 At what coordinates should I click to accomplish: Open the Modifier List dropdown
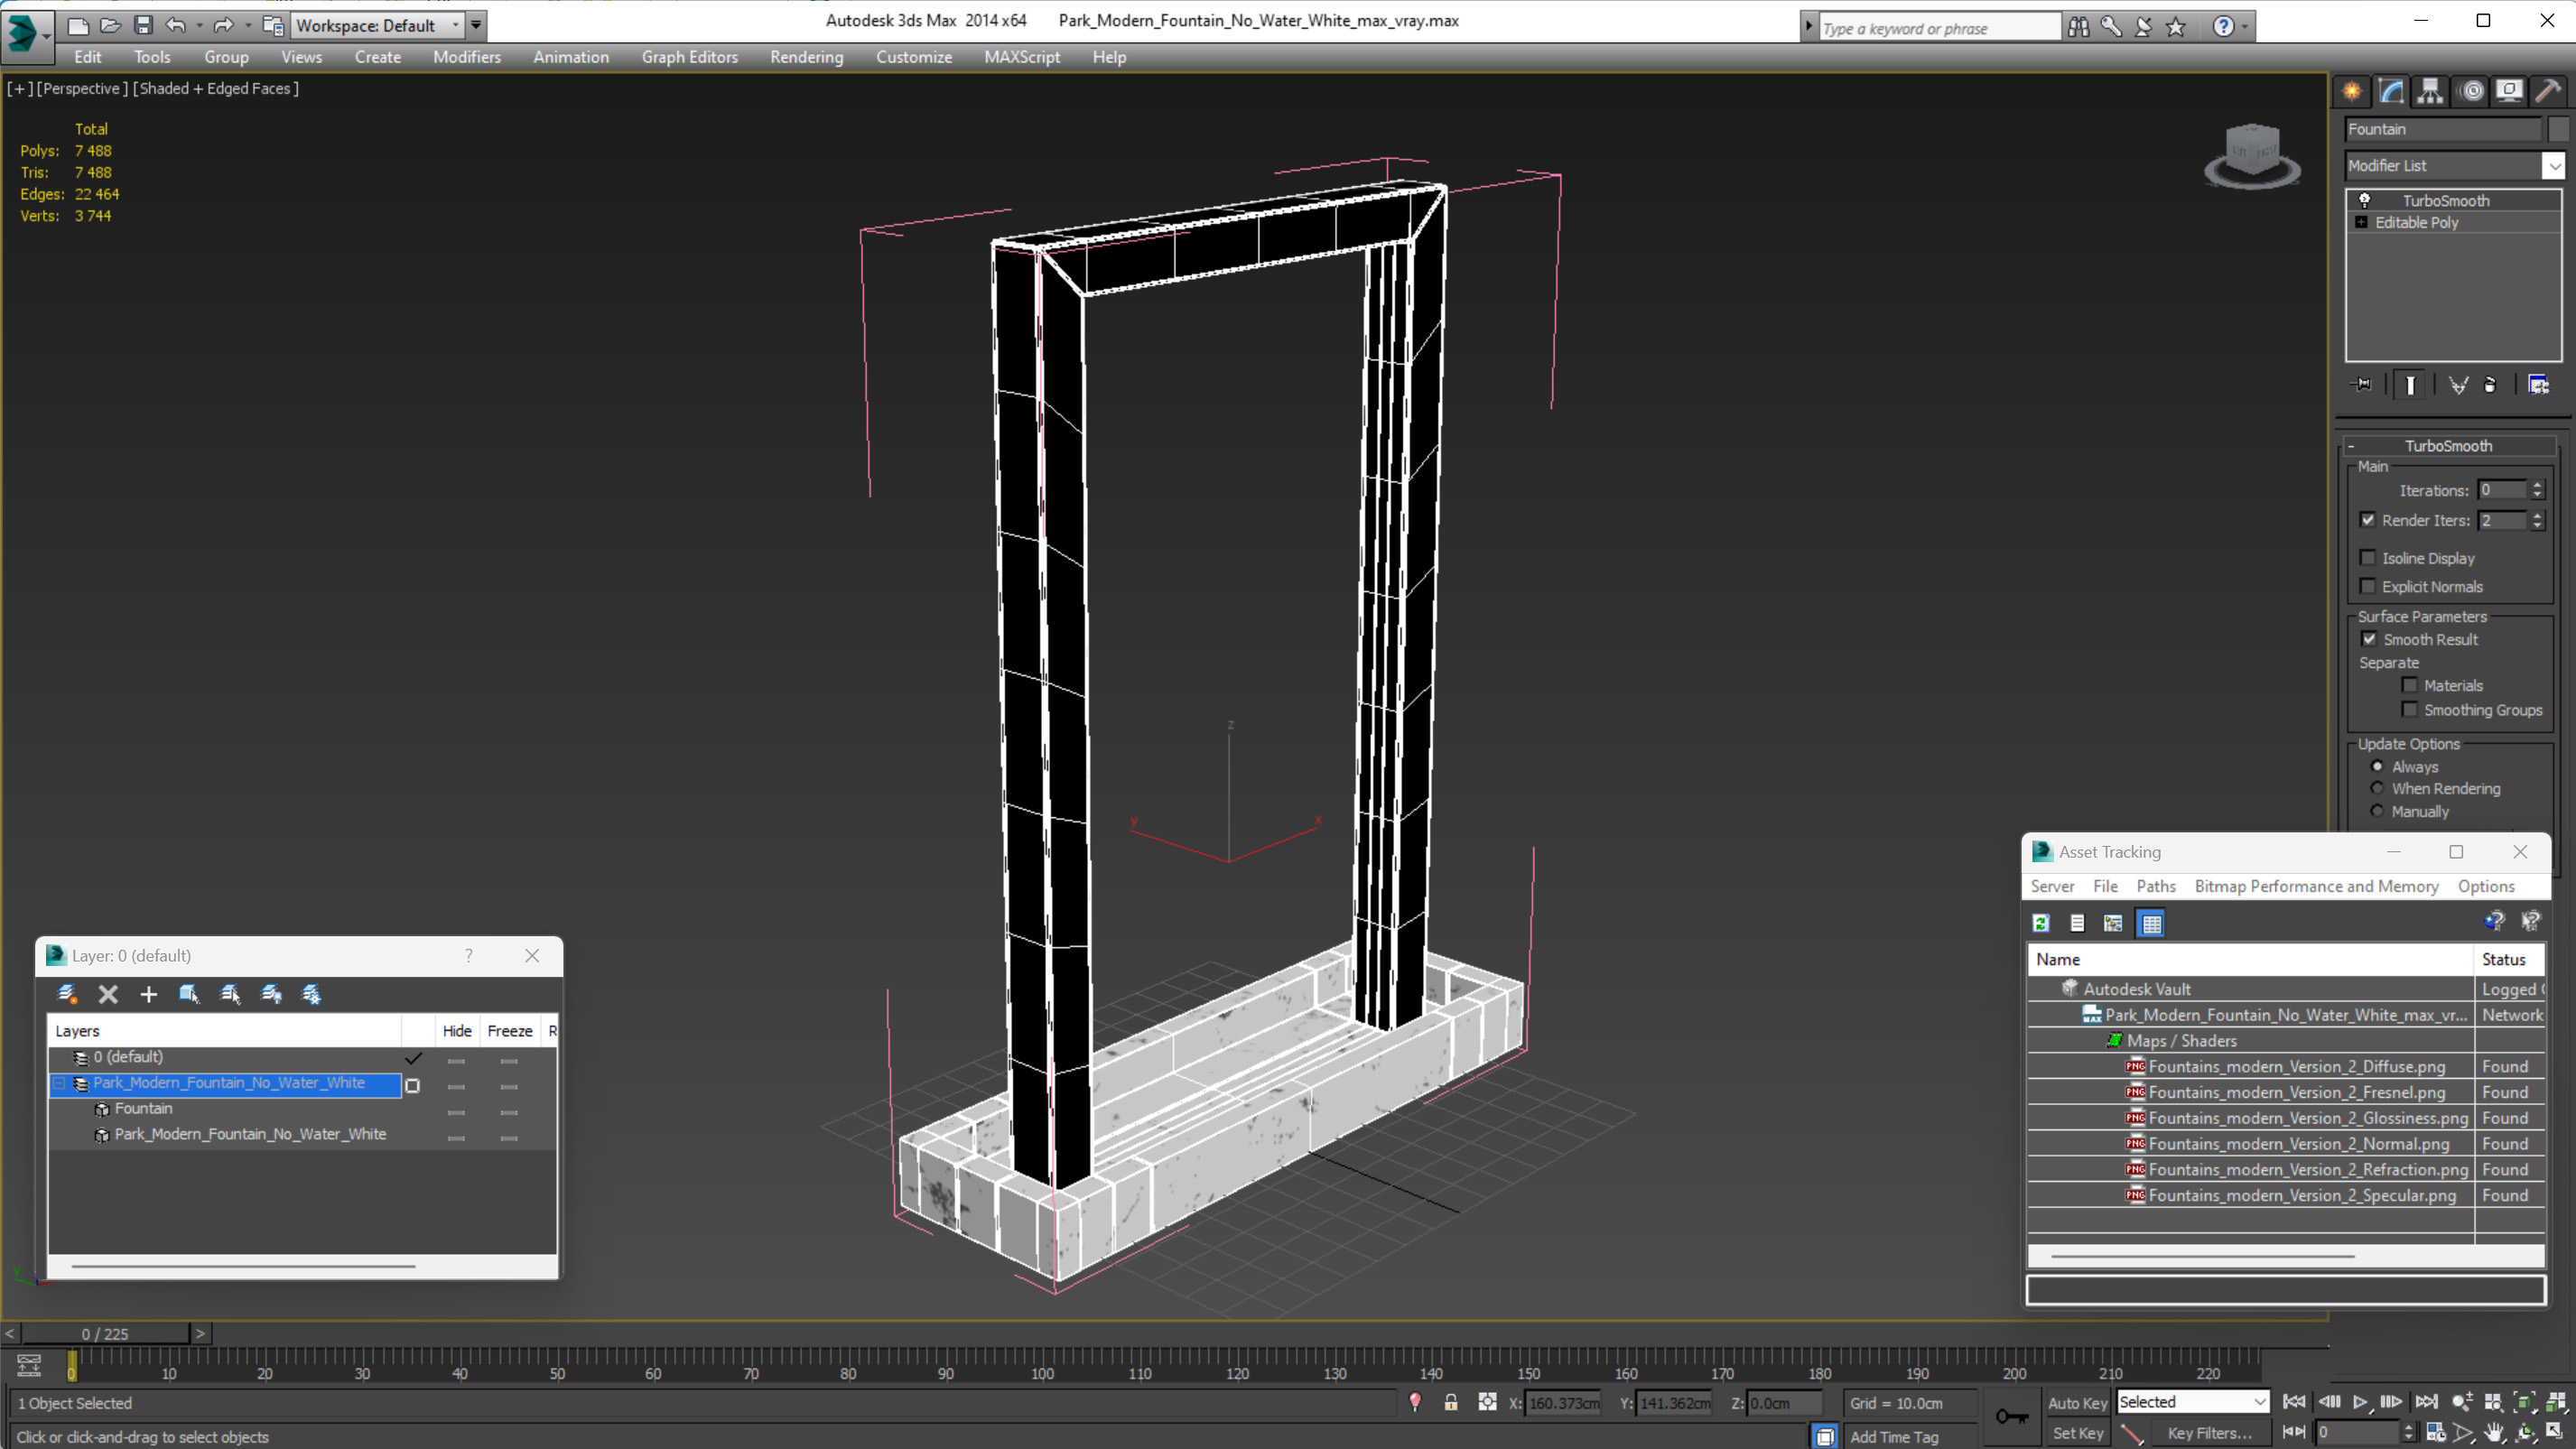2554,166
